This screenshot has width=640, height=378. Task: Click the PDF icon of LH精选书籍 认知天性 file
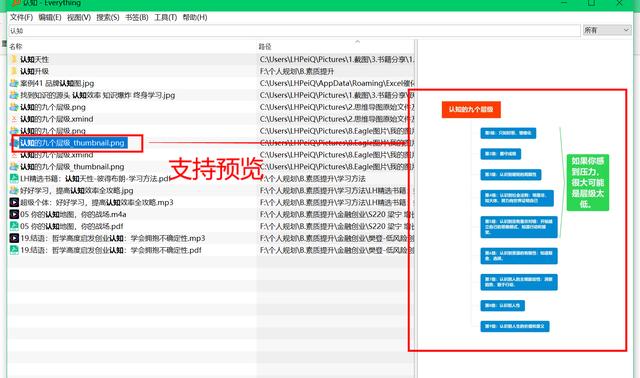pos(14,178)
